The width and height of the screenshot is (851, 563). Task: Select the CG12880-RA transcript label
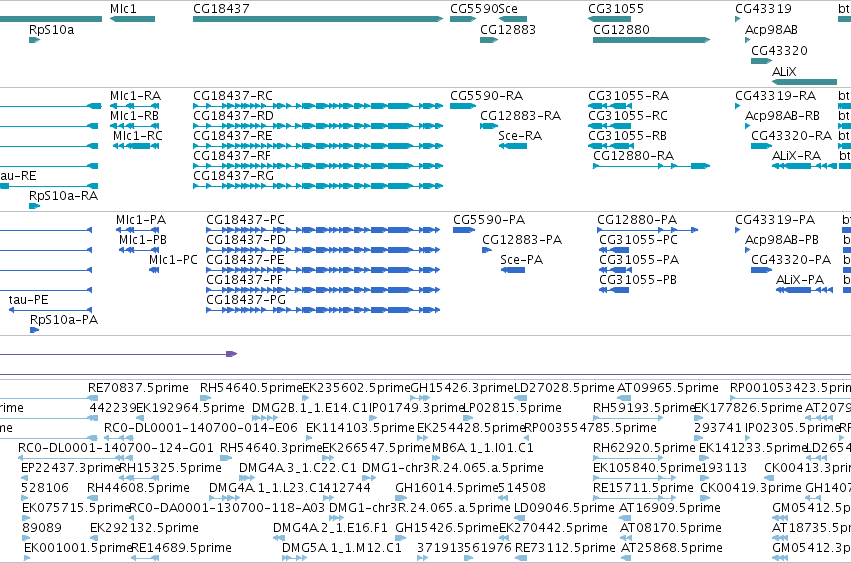pos(633,156)
